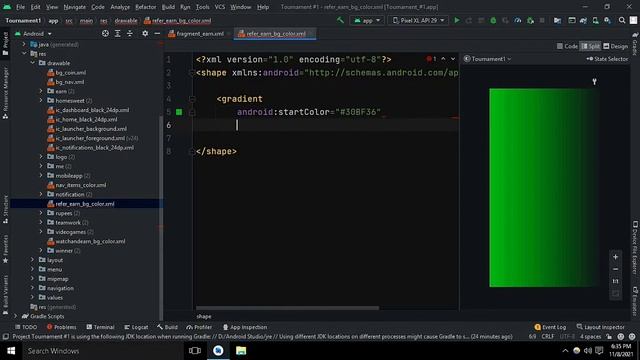This screenshot has height=360, width=640.
Task: Run the app with the green play button
Action: click(457, 20)
